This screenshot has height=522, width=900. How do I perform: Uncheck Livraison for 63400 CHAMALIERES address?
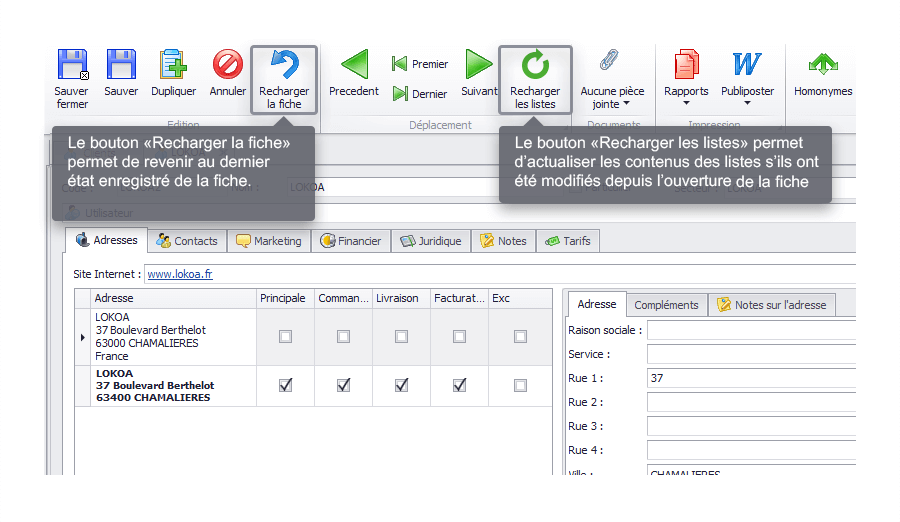(x=401, y=385)
